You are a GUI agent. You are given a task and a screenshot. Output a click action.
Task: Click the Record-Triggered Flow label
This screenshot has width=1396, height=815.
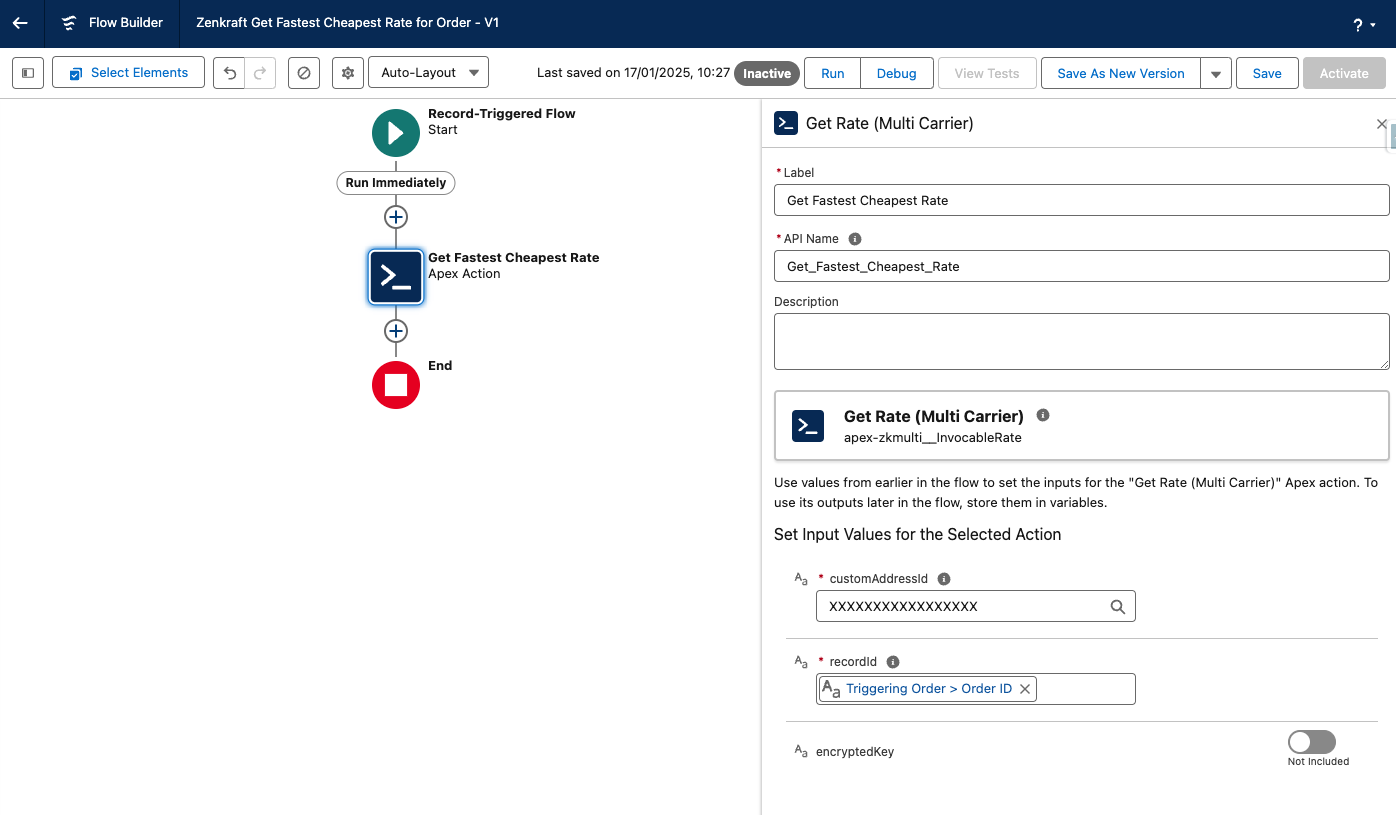(502, 113)
